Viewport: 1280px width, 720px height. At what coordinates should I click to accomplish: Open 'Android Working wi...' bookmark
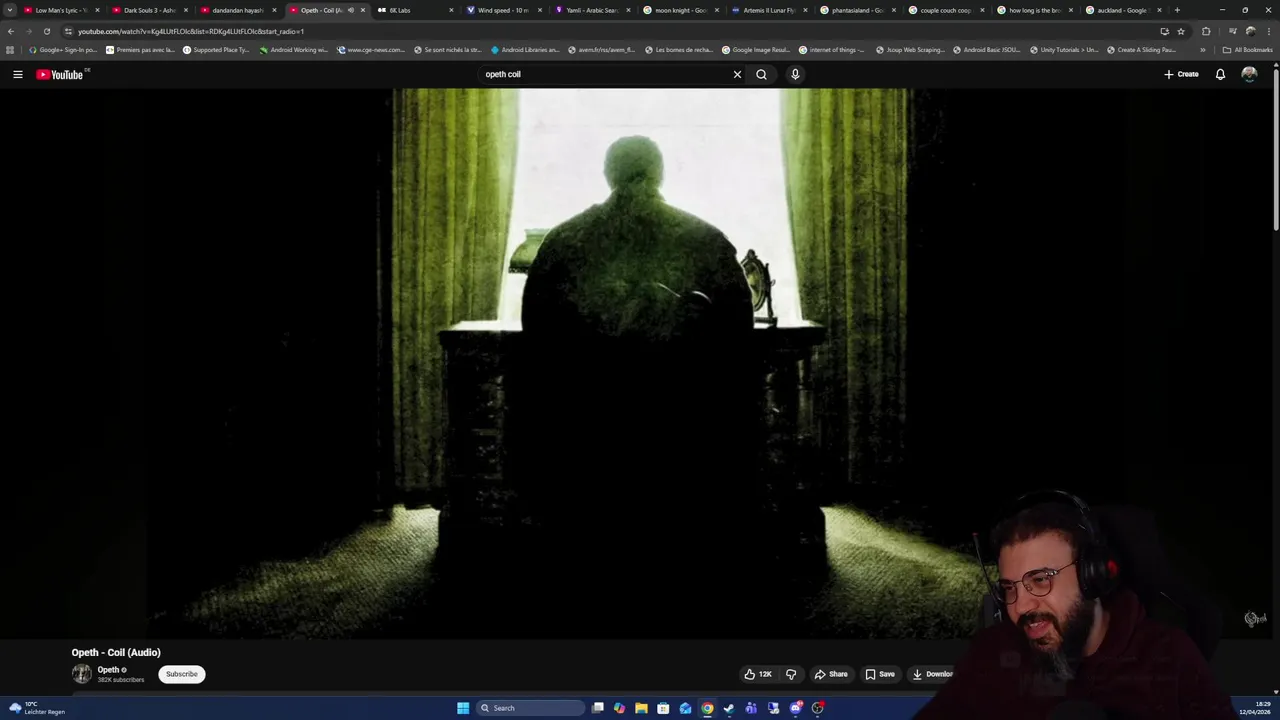293,49
